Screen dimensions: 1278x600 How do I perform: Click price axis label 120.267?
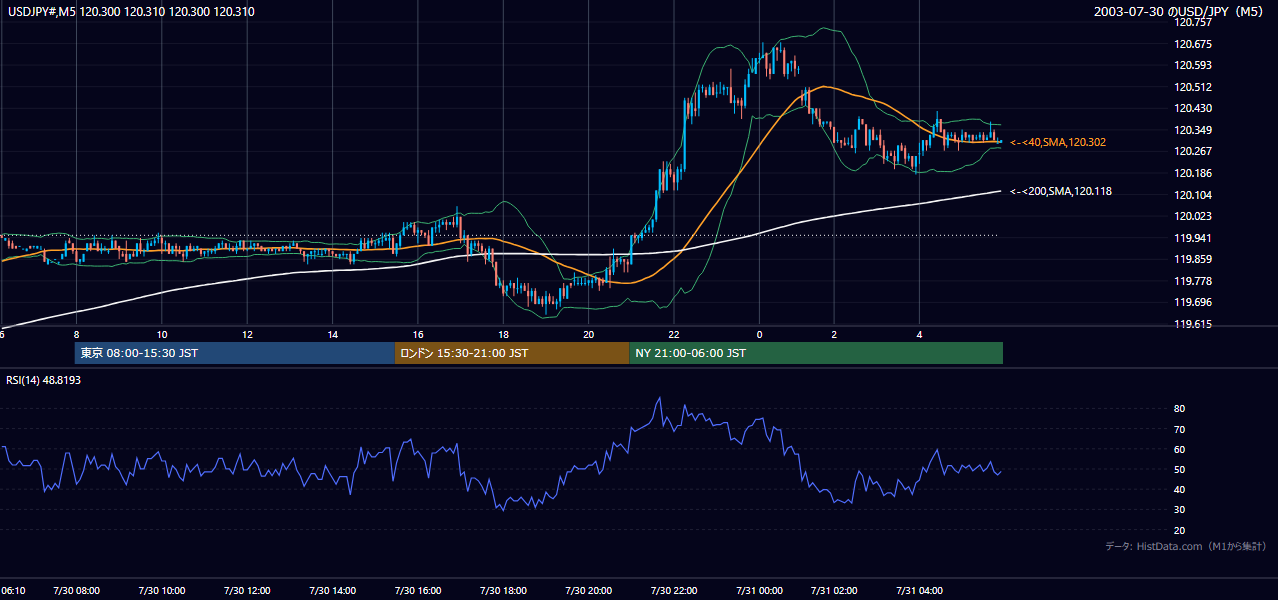tap(1195, 151)
